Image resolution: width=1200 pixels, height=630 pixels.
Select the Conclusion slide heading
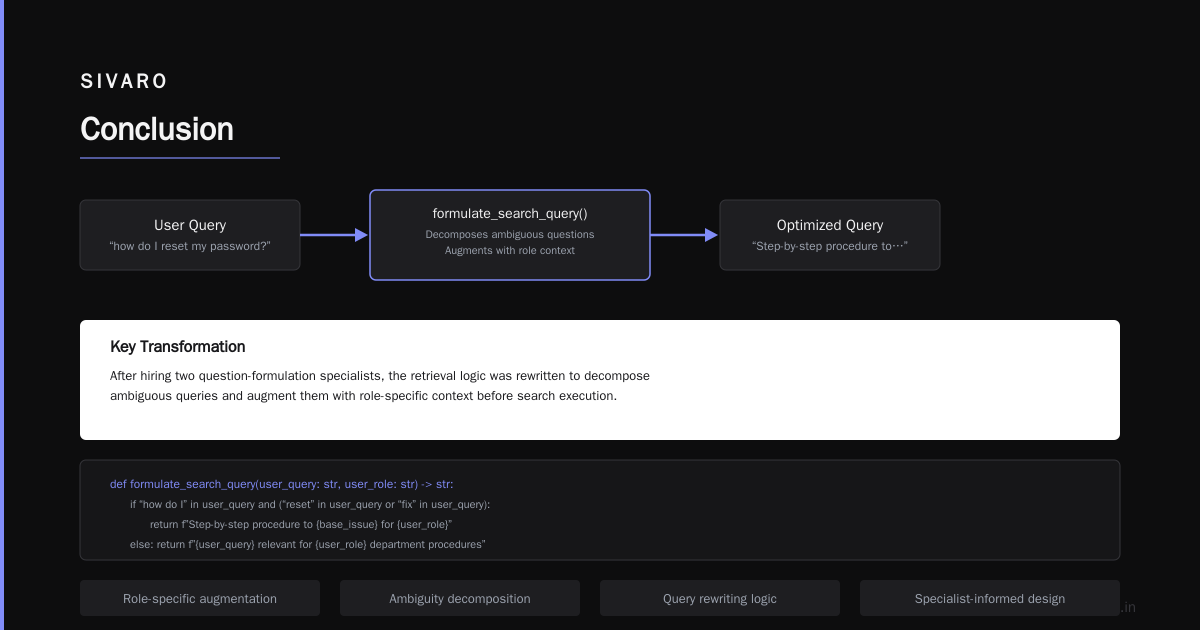(157, 129)
